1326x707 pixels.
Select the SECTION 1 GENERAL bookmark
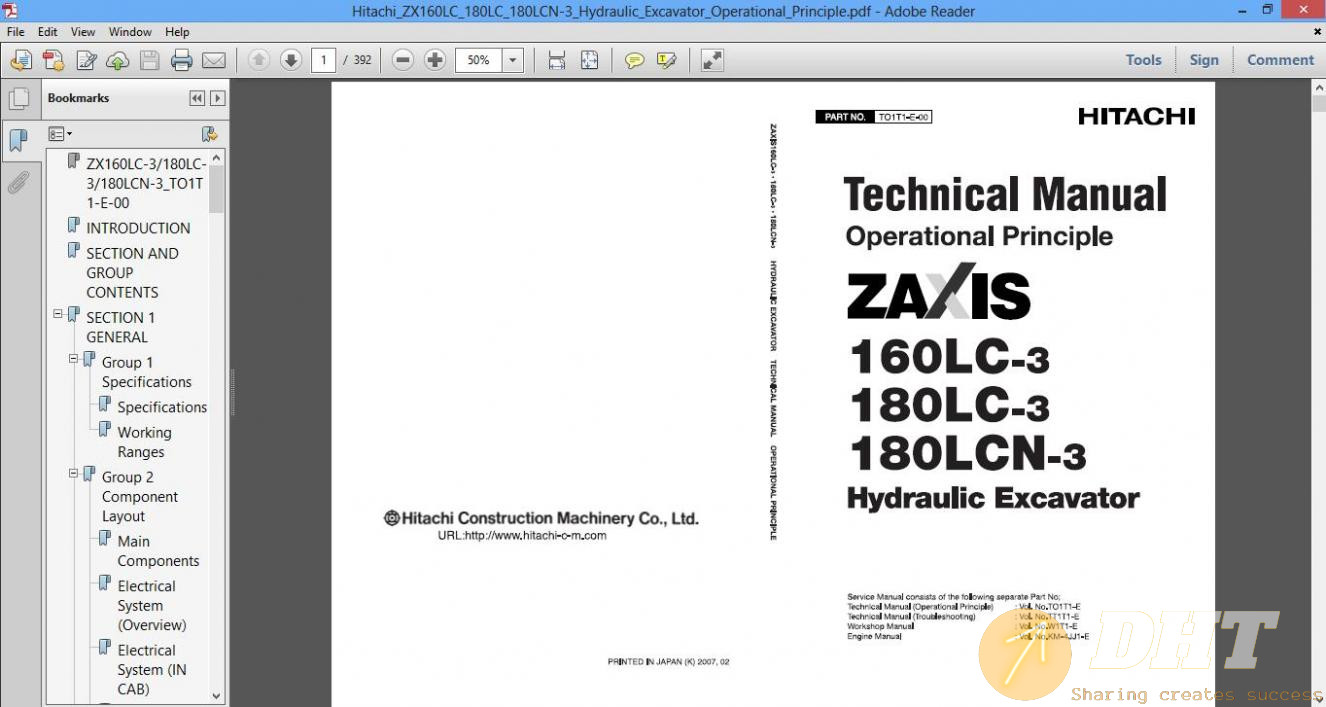[x=120, y=327]
